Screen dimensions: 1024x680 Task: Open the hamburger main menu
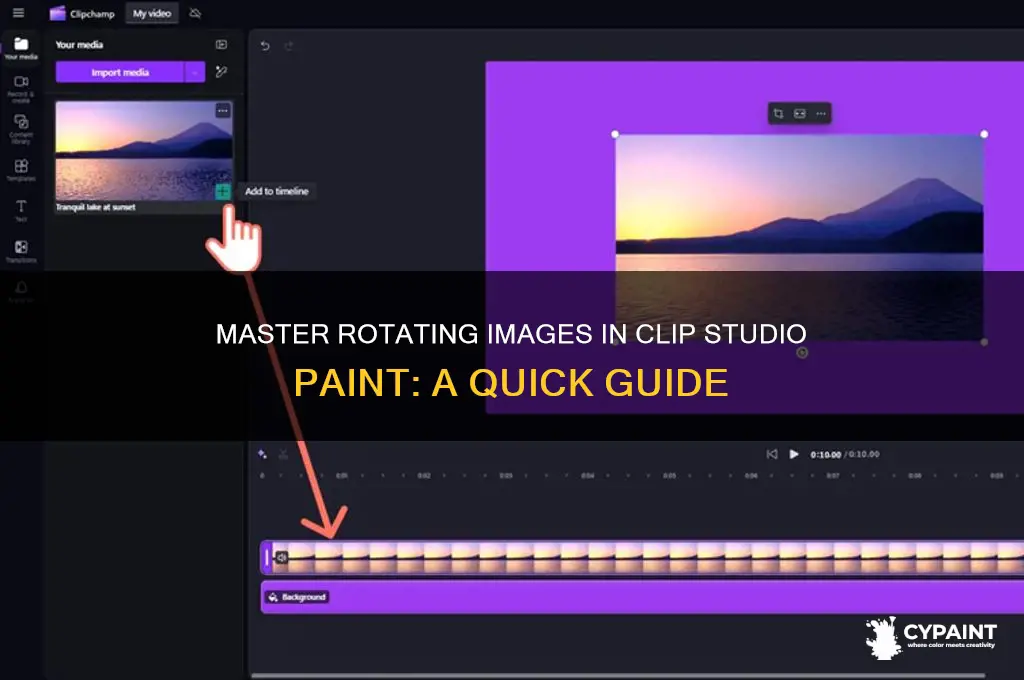[x=18, y=12]
